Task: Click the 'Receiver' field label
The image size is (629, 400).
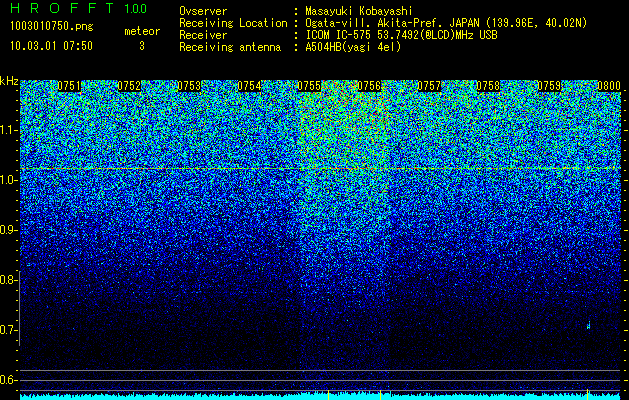Action: 203,35
